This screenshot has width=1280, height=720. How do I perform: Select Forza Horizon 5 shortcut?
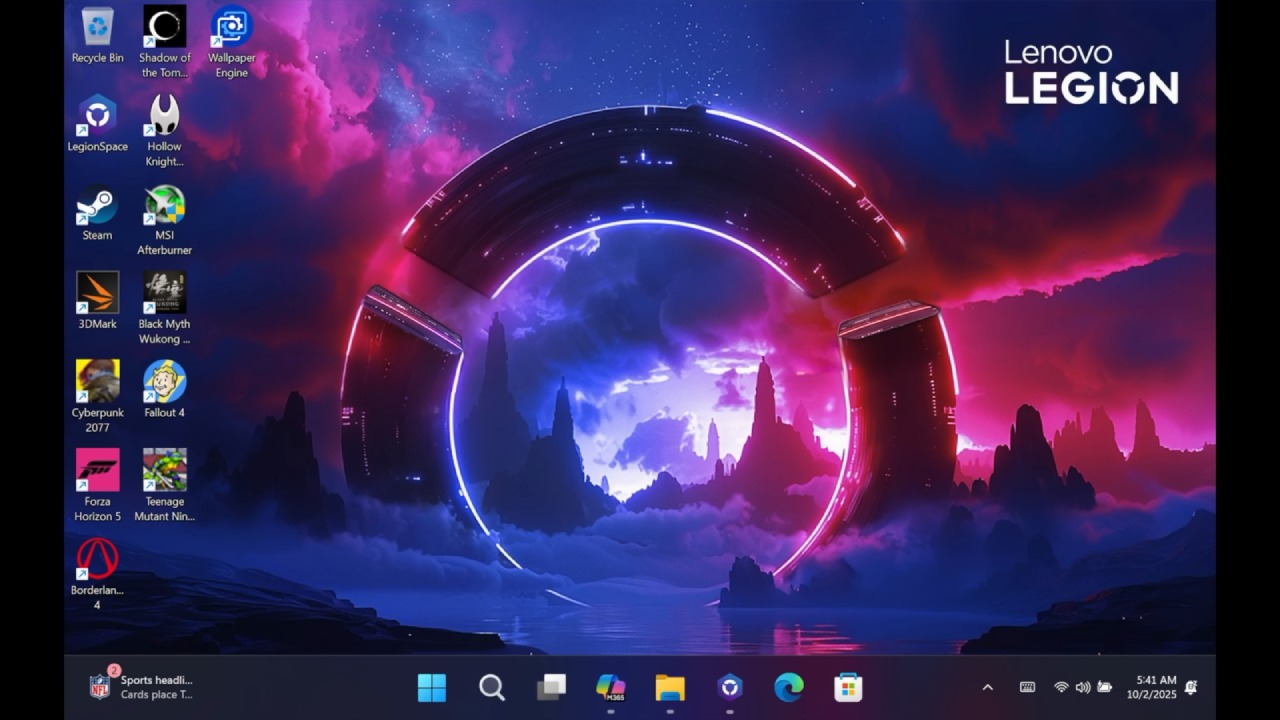[97, 485]
